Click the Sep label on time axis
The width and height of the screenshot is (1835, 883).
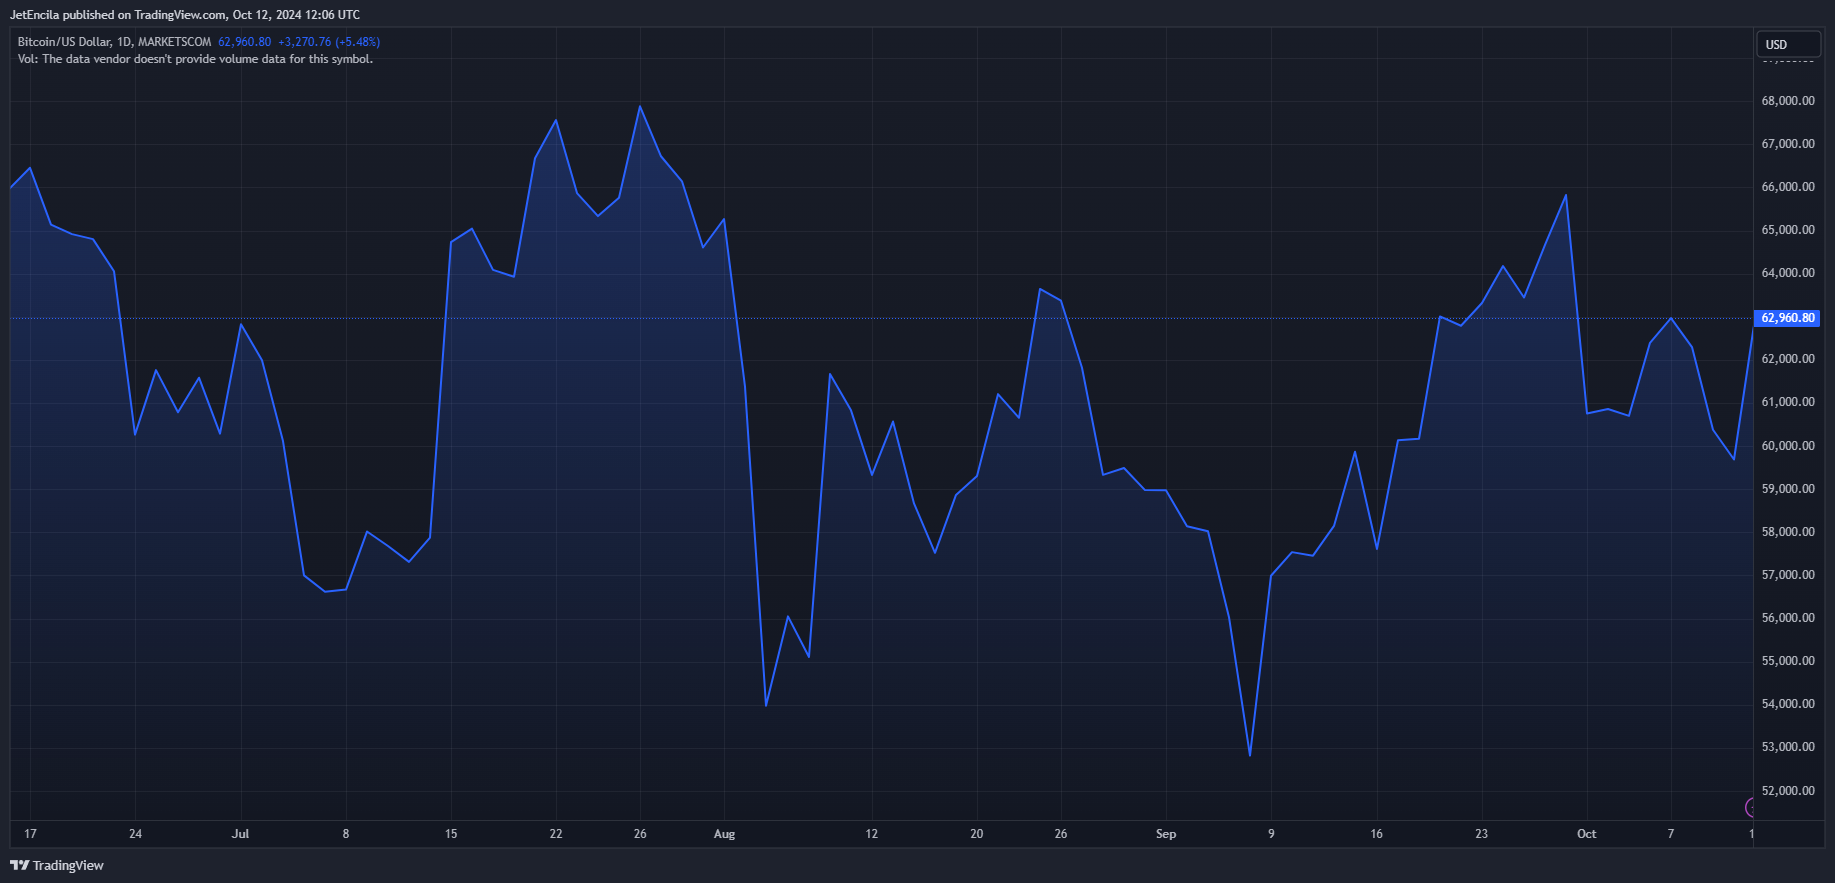coord(1166,833)
